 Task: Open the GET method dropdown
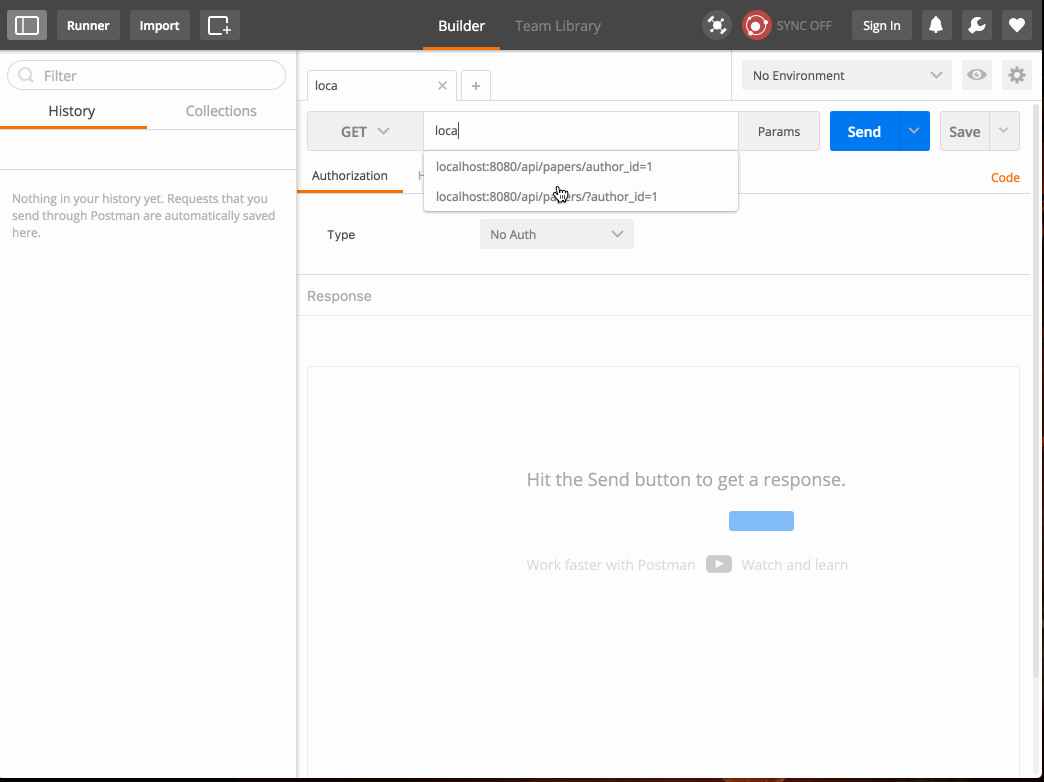click(365, 131)
